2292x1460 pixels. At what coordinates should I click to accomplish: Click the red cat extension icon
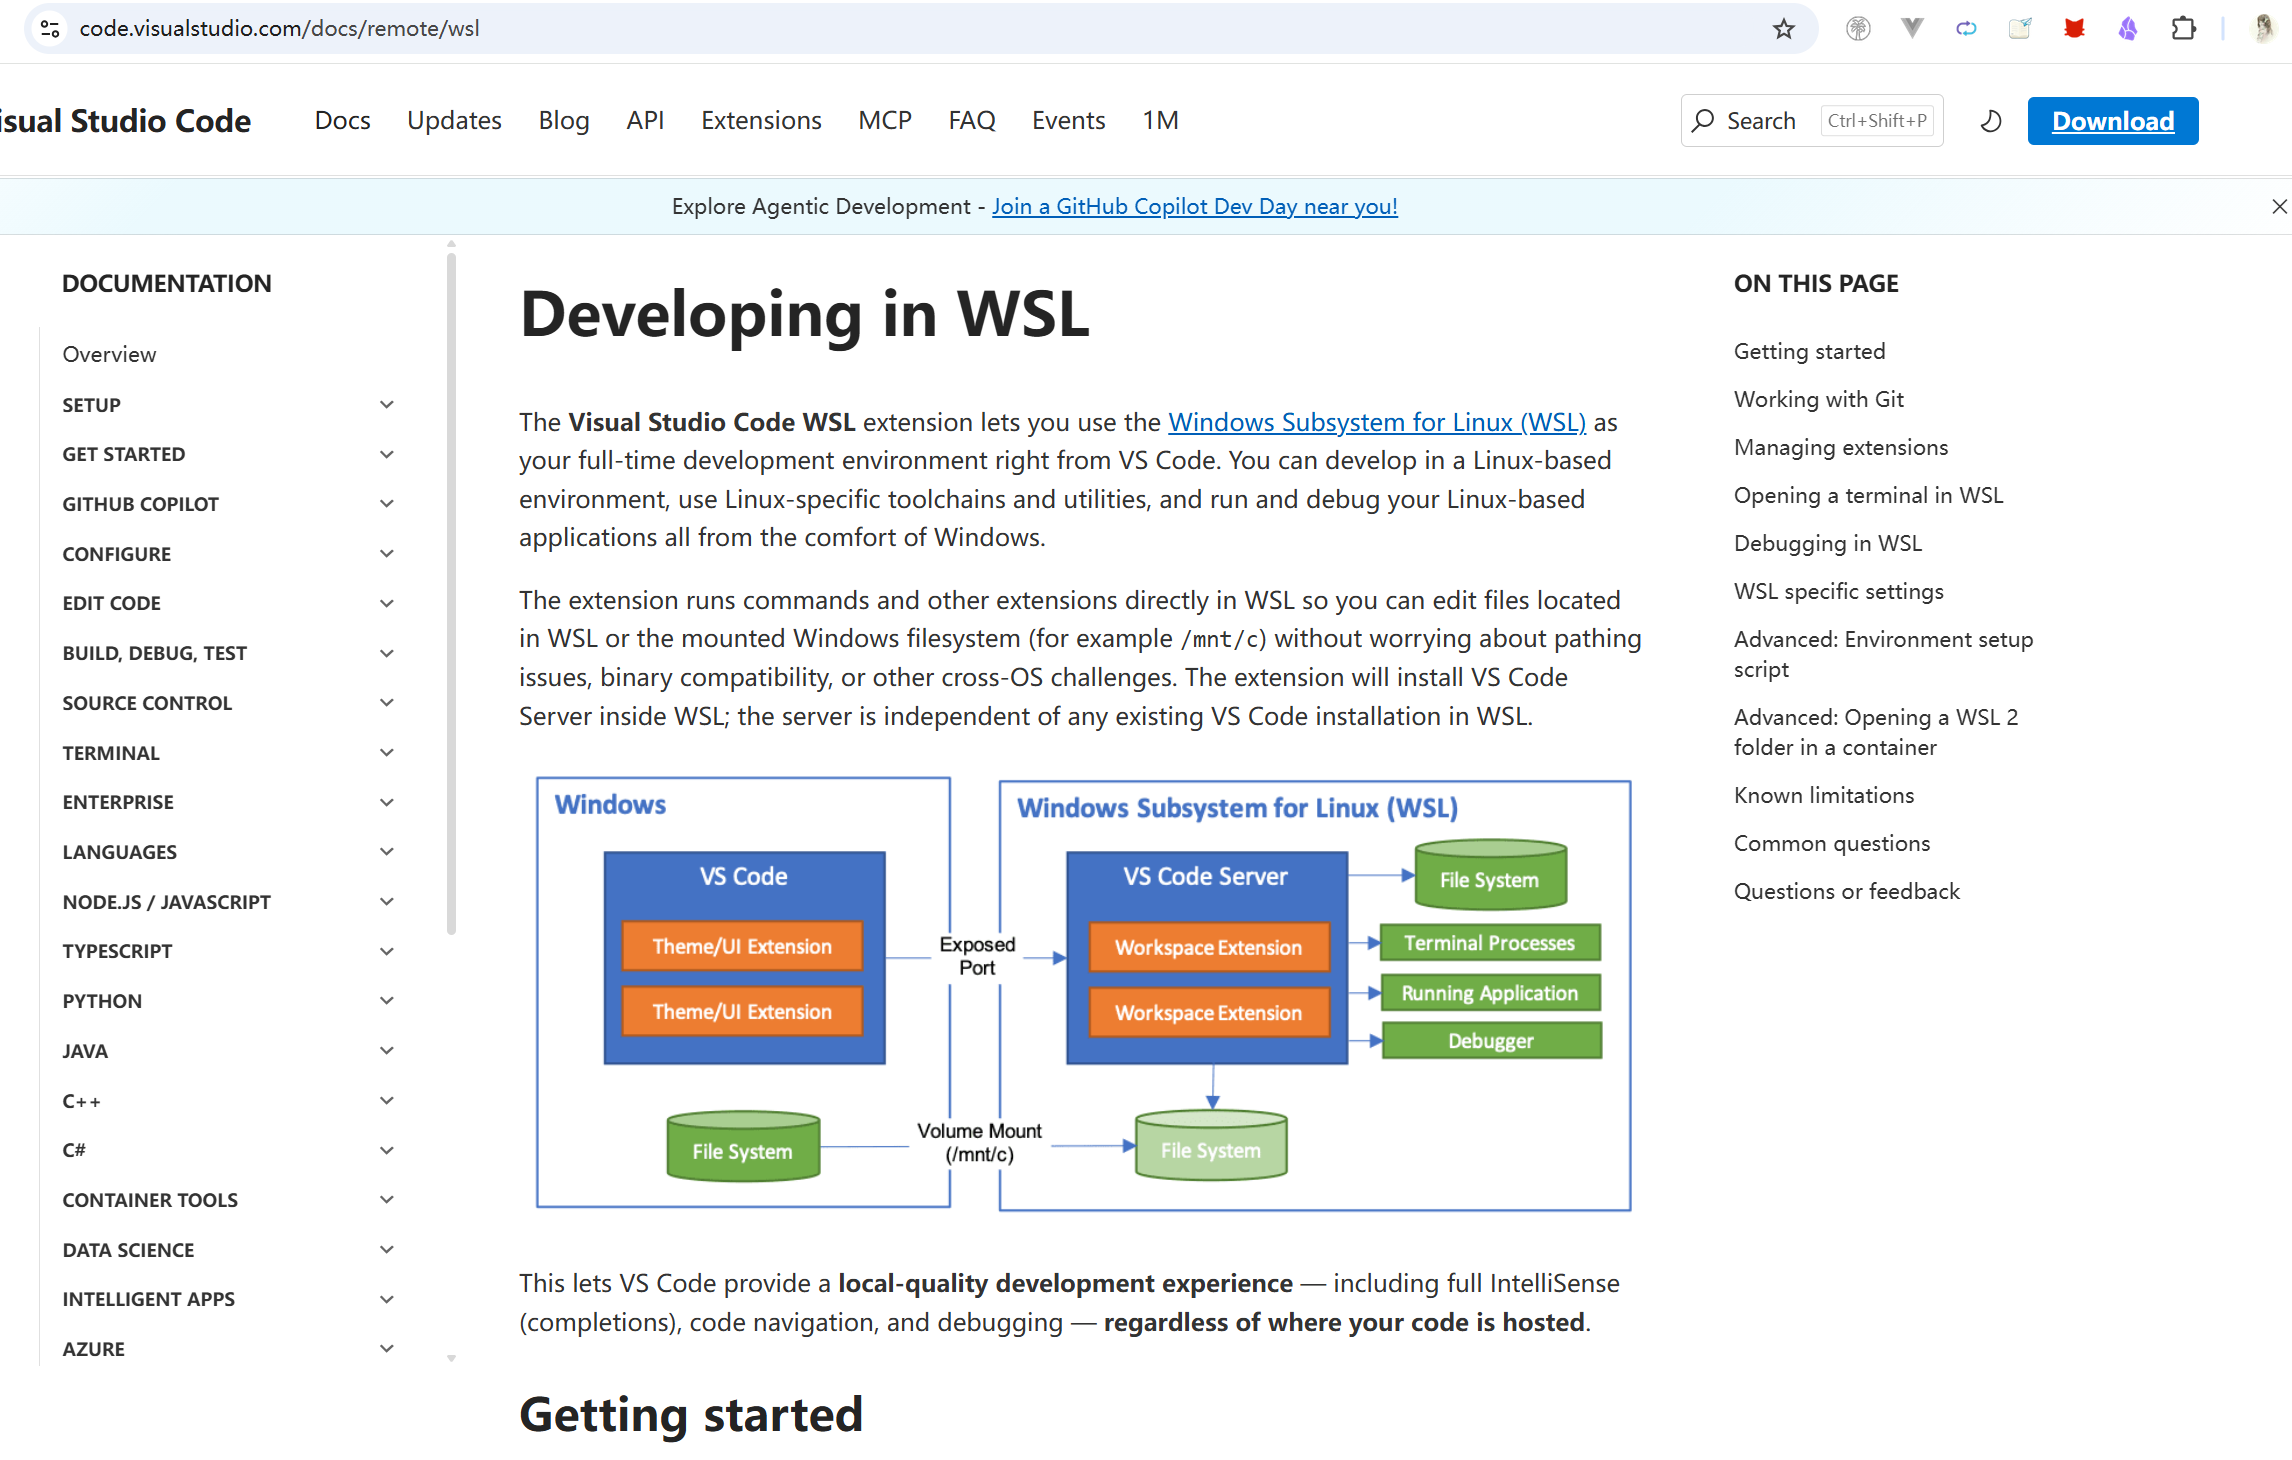tap(2074, 28)
